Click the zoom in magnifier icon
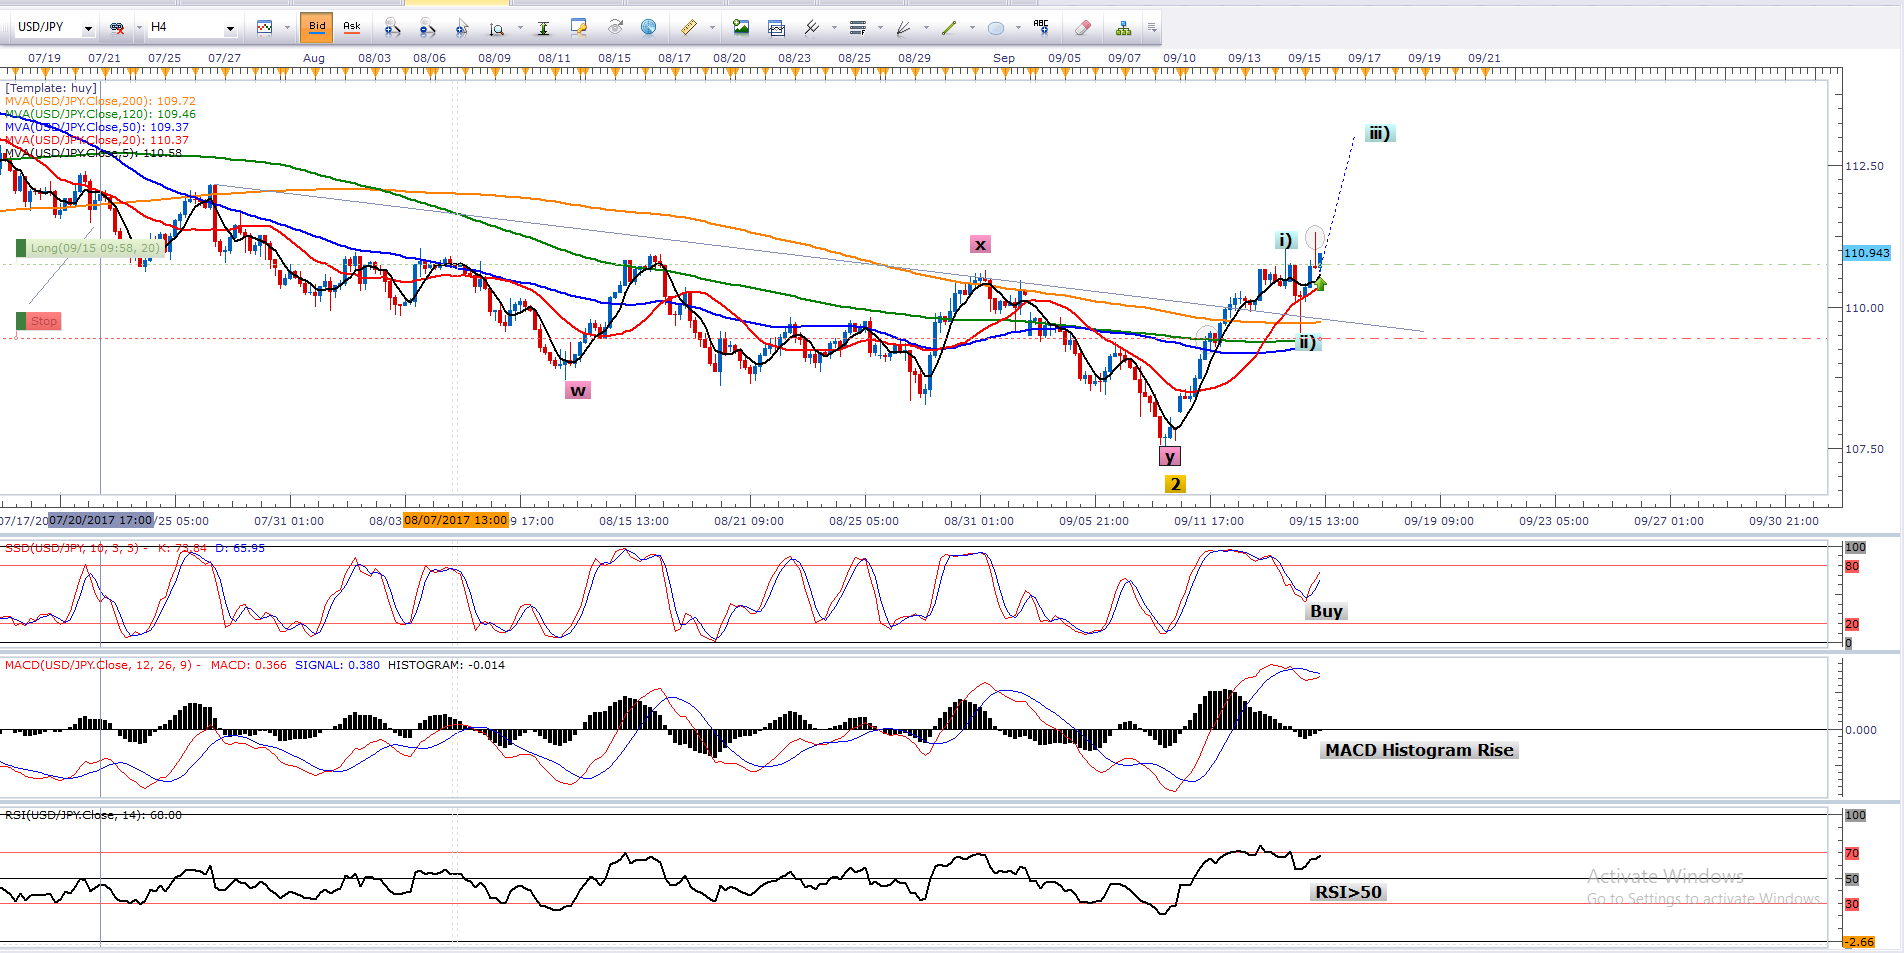 (x=392, y=28)
